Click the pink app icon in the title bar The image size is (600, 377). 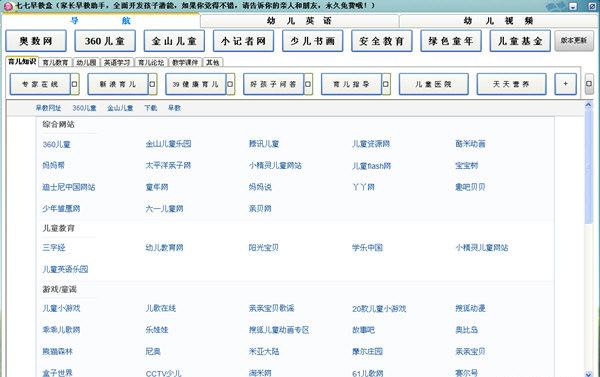pos(8,6)
